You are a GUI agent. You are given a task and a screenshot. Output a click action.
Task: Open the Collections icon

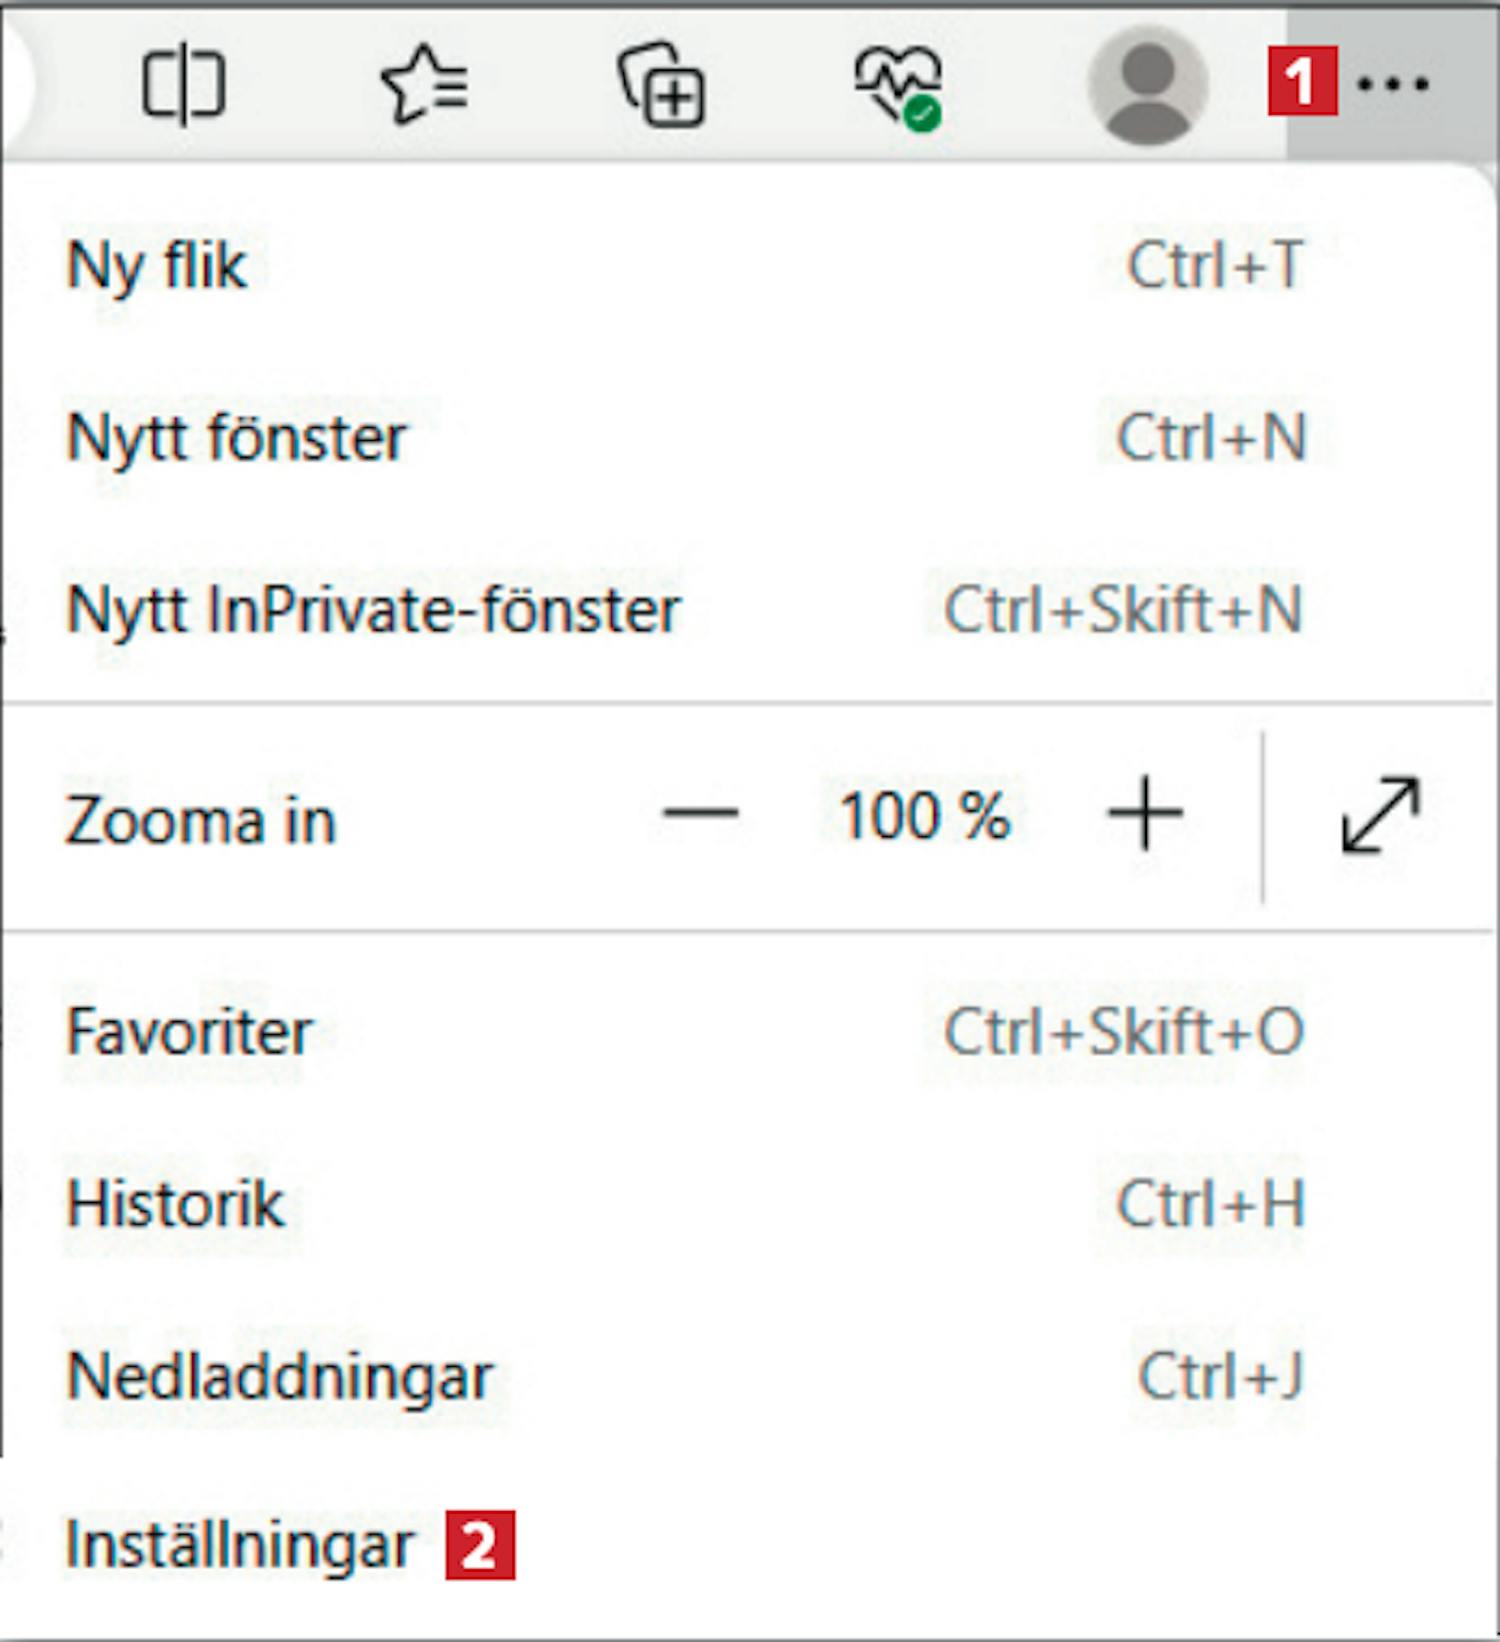tap(662, 85)
